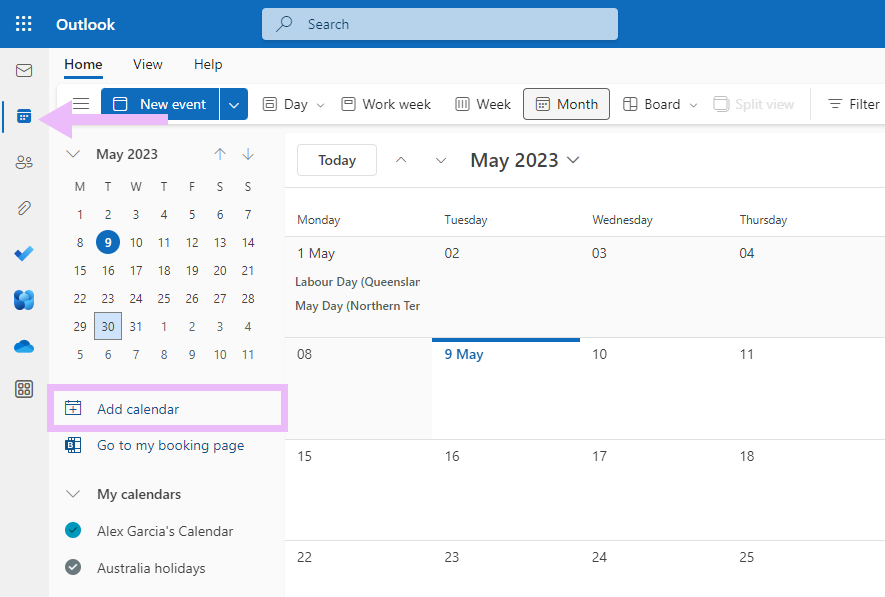Click the paperclip Files icon
885x597 pixels.
click(x=24, y=208)
